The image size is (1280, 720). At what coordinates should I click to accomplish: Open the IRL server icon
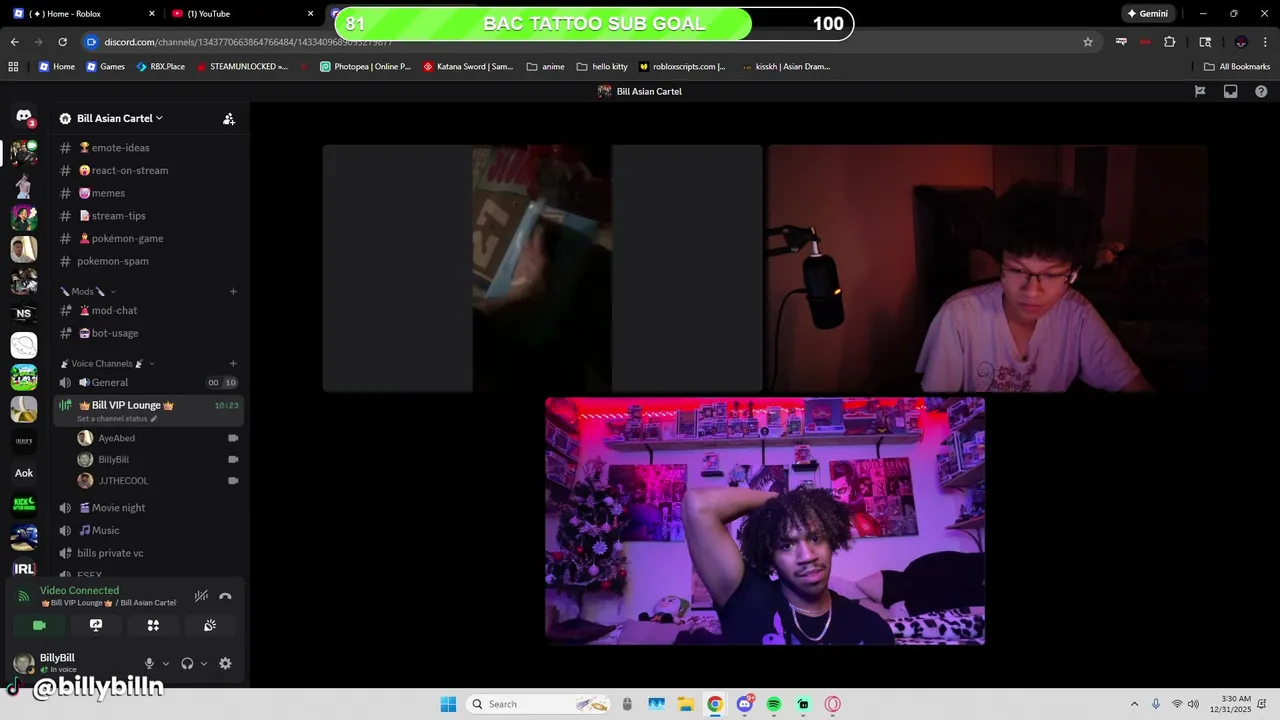[24, 569]
